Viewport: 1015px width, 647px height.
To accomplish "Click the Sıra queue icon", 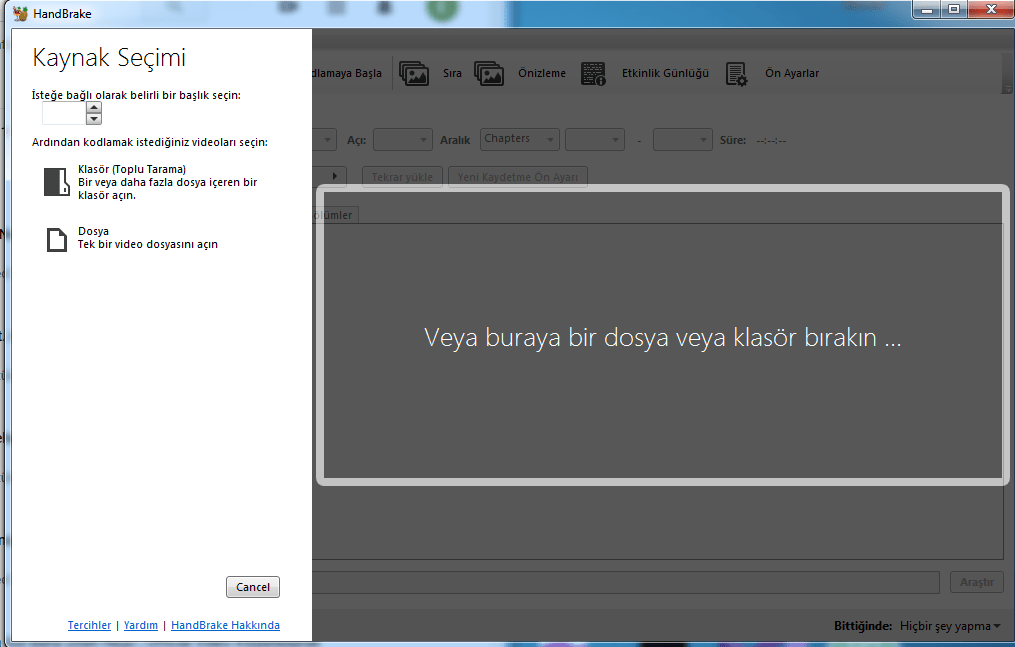I will [414, 74].
